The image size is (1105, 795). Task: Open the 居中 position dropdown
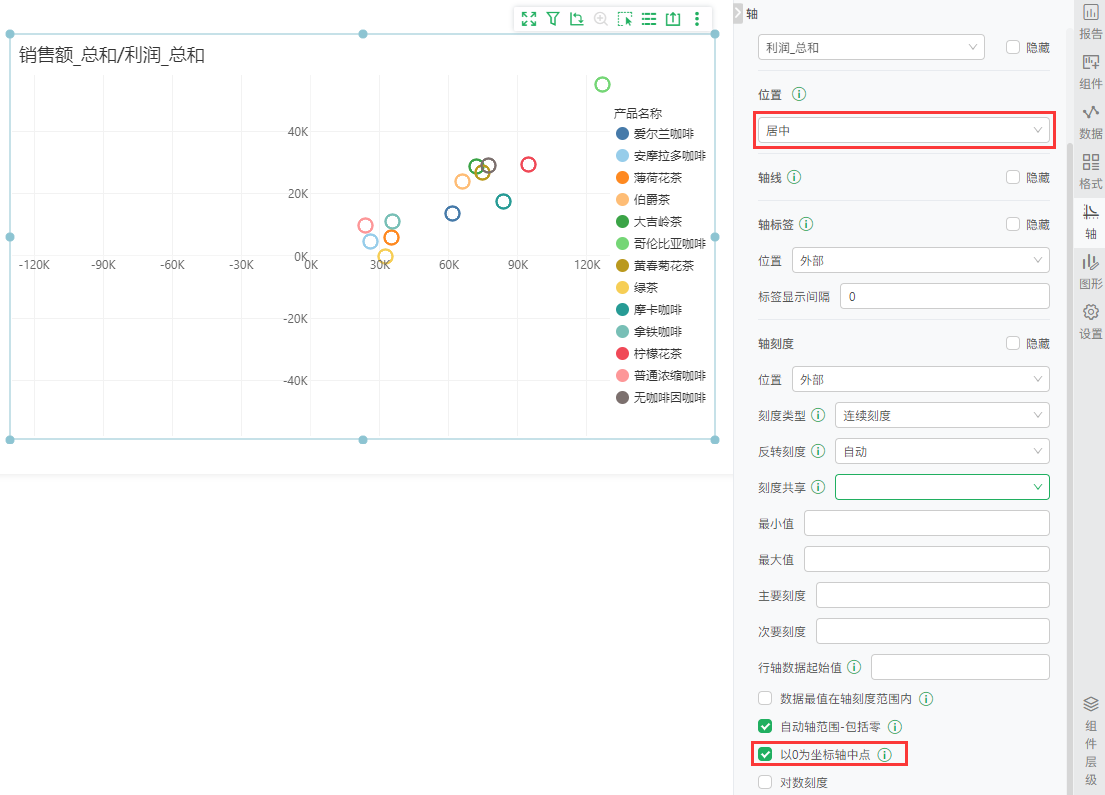click(x=903, y=130)
